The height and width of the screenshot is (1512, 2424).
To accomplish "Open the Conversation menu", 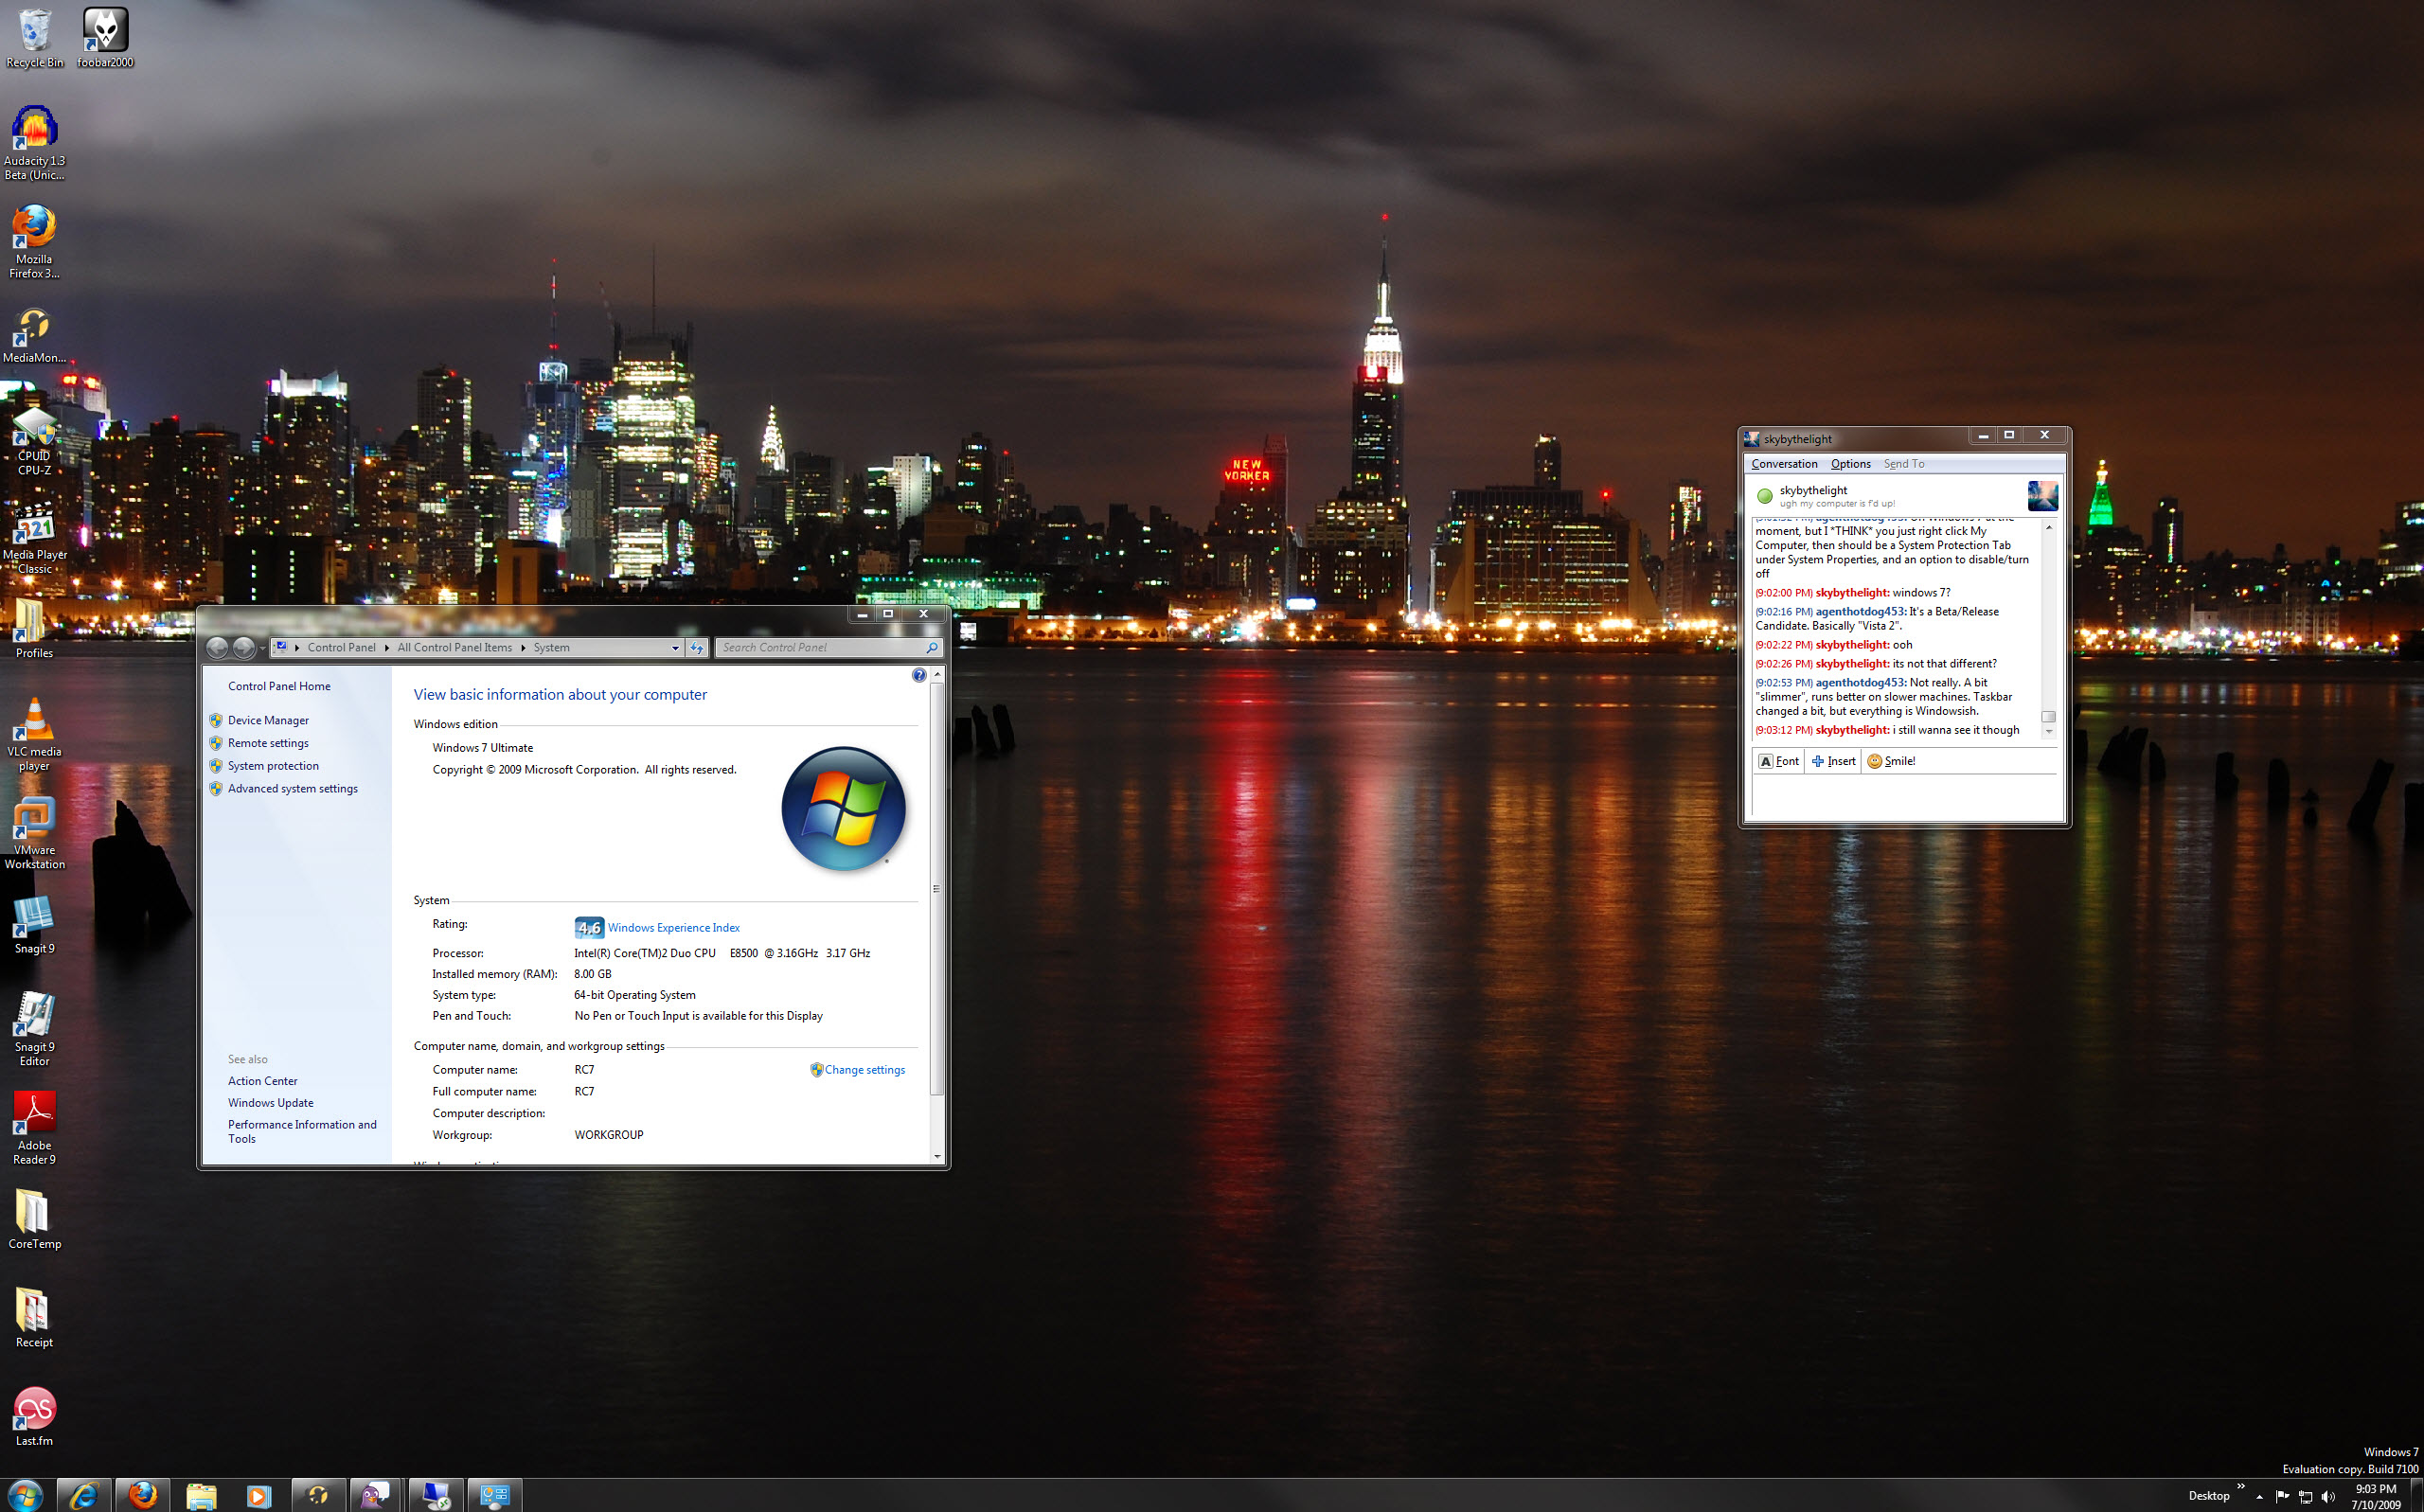I will (1784, 464).
